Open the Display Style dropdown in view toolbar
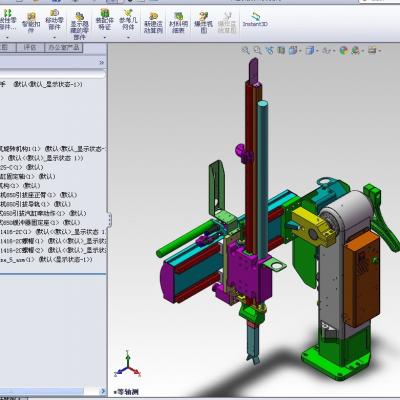The width and height of the screenshot is (400, 400). pyautogui.click(x=318, y=51)
